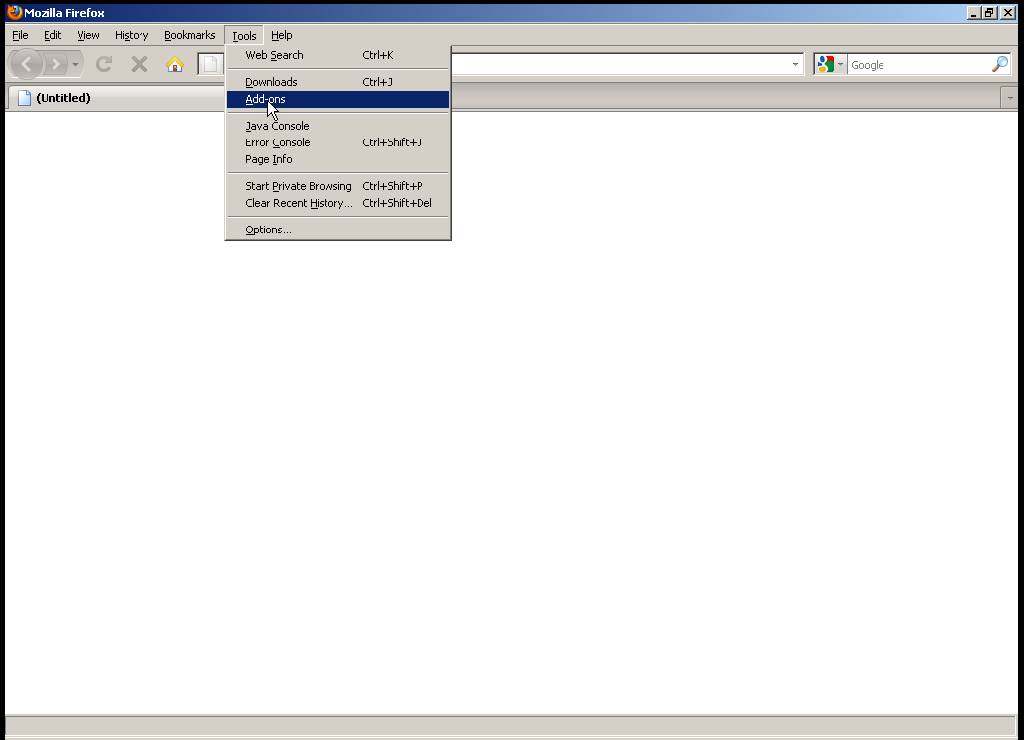Go to the Home page icon
Image resolution: width=1024 pixels, height=740 pixels.
click(x=175, y=64)
